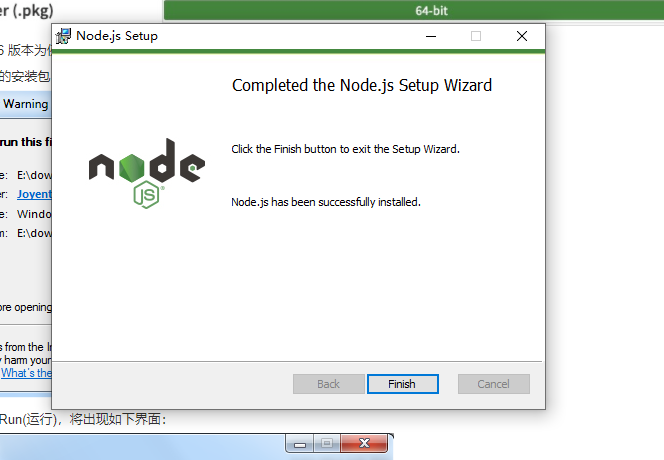This screenshot has height=460, width=664.
Task: Click the greyed-out Back button
Action: 329,384
